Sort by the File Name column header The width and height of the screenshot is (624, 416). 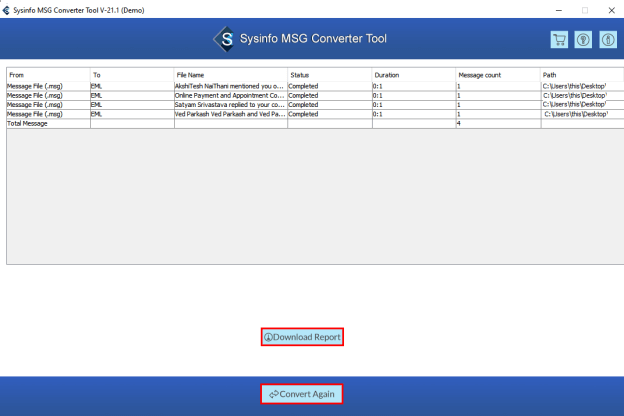coord(229,75)
